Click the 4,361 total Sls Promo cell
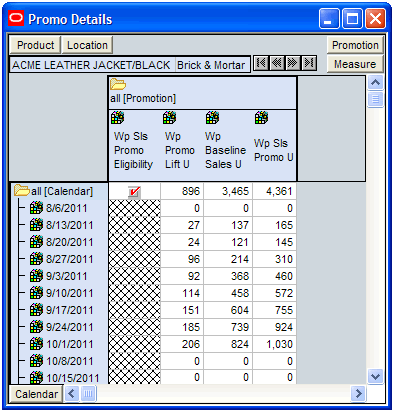394x413 pixels. click(x=274, y=191)
